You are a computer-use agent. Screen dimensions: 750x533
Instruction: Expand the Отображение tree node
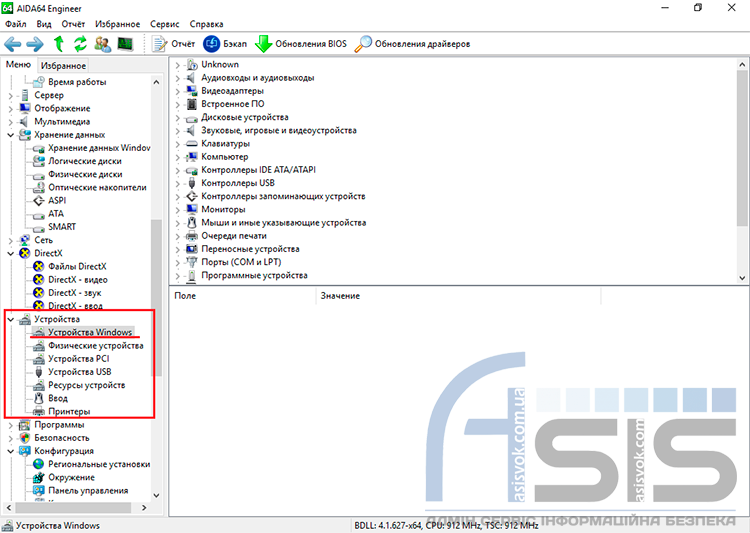tap(11, 109)
